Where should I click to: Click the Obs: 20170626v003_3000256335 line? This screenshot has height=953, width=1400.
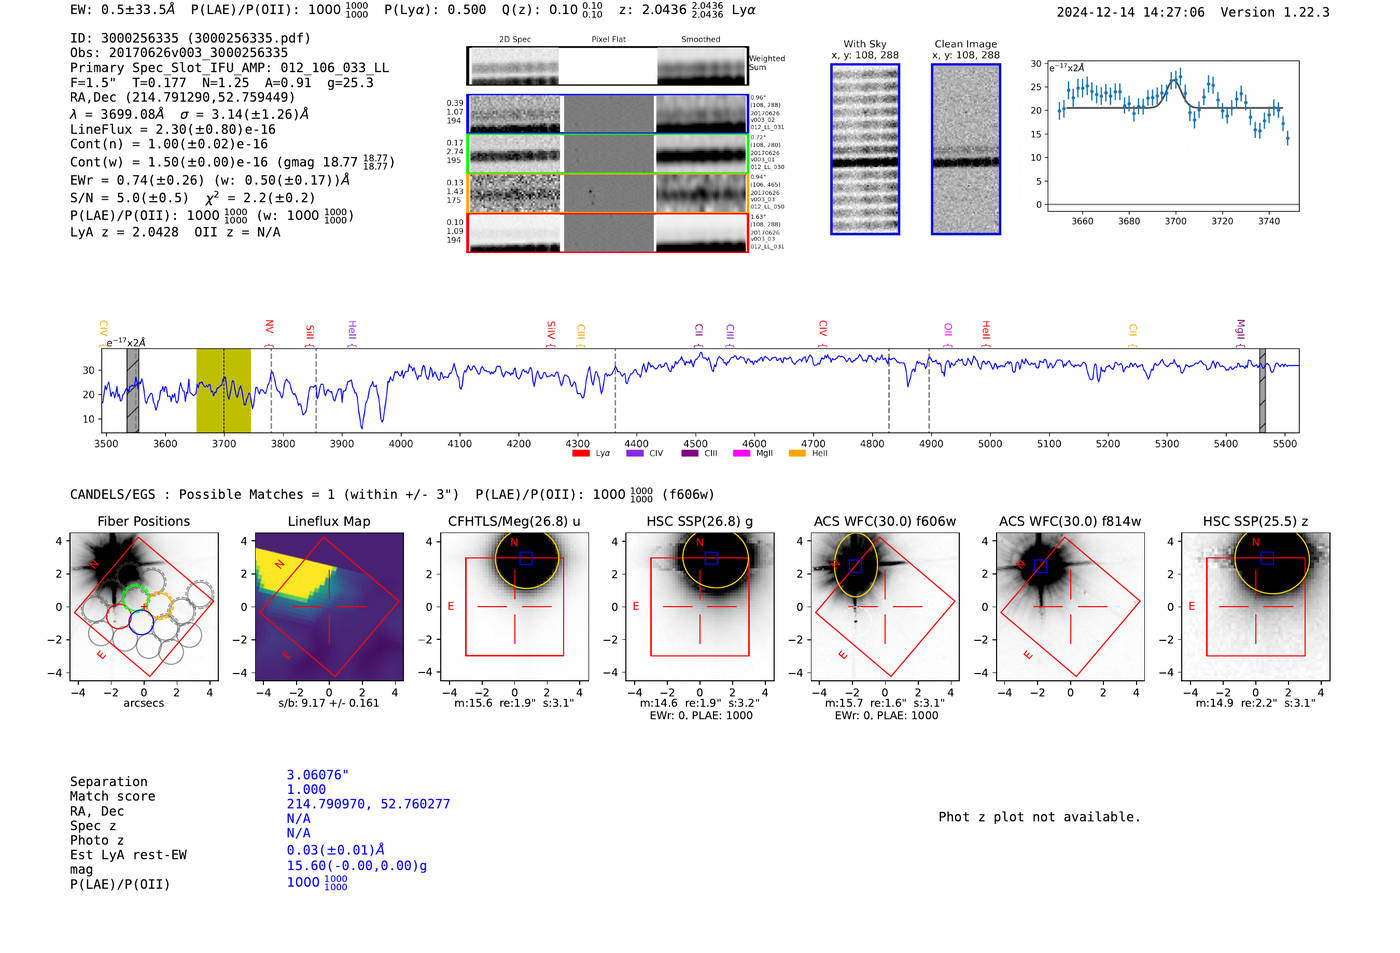click(x=179, y=53)
